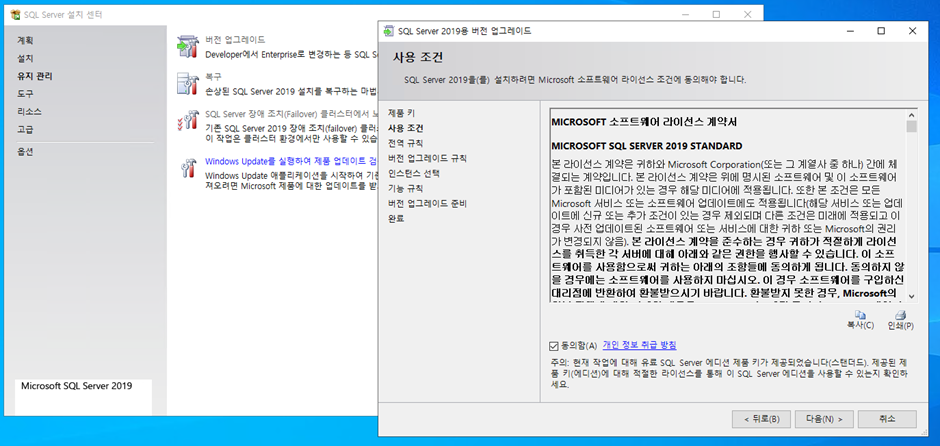This screenshot has height=446, width=940.
Task: Toggle the 동의함(A) agreement checkbox
Action: 553,345
